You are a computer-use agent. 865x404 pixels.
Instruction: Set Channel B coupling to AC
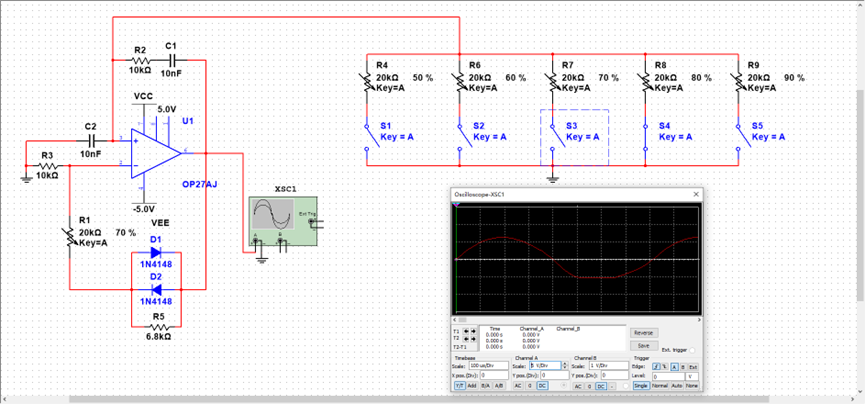click(578, 386)
